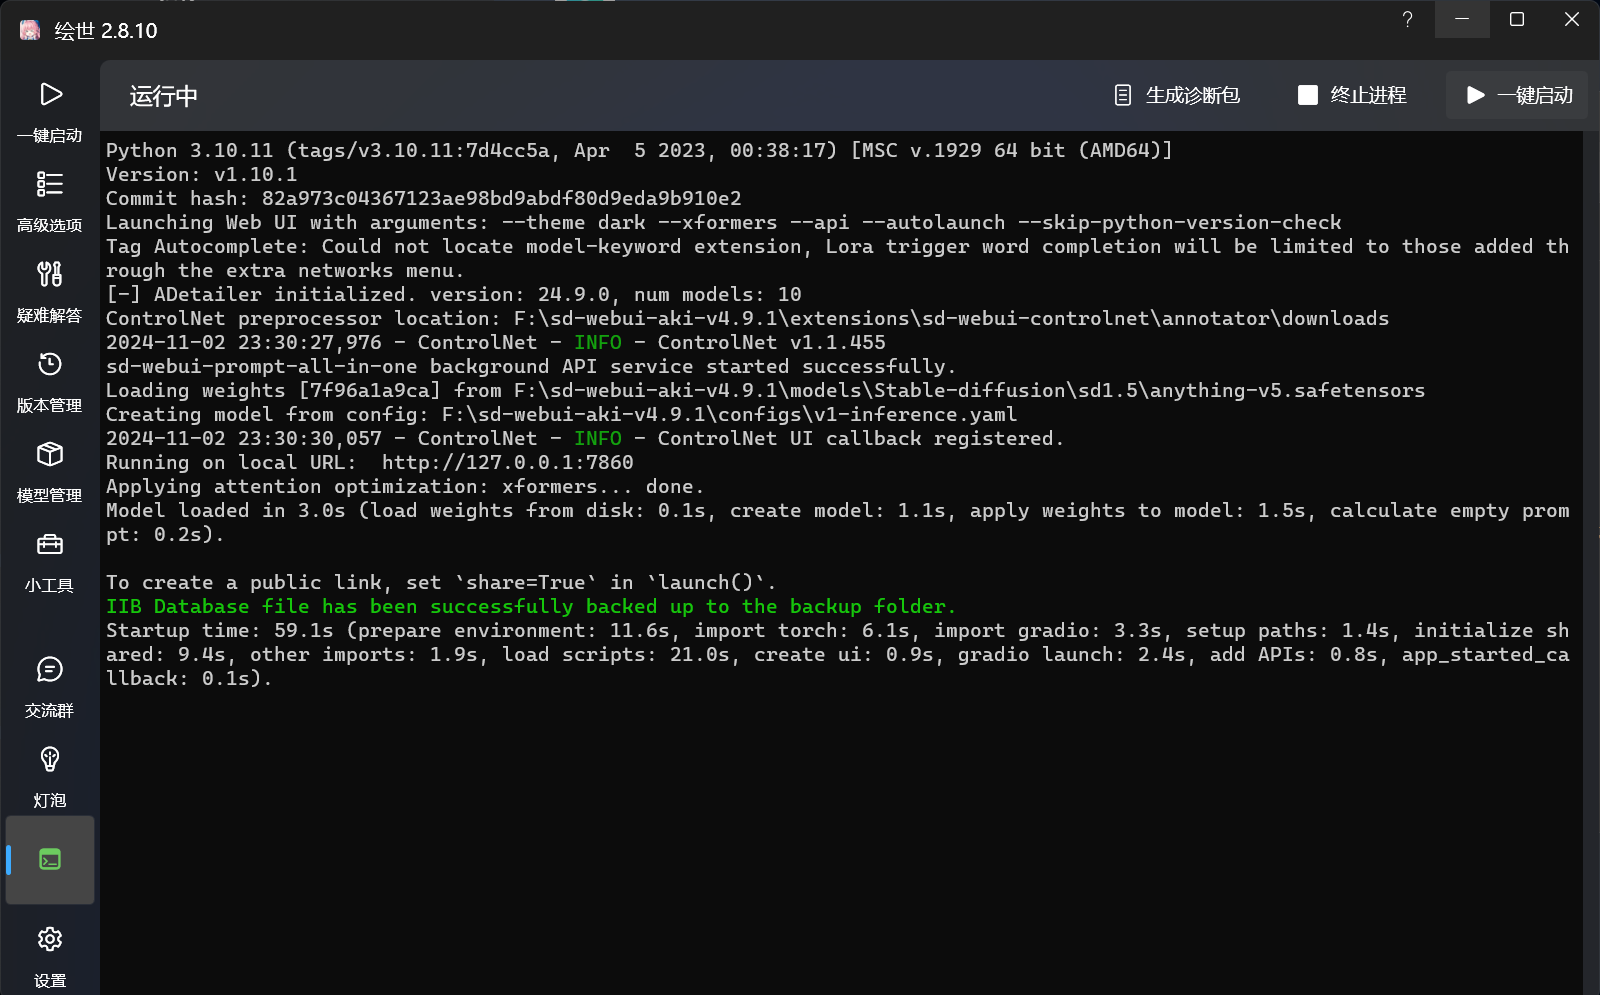Open the 一键启动 sidebar page
This screenshot has height=995, width=1600.
(50, 112)
